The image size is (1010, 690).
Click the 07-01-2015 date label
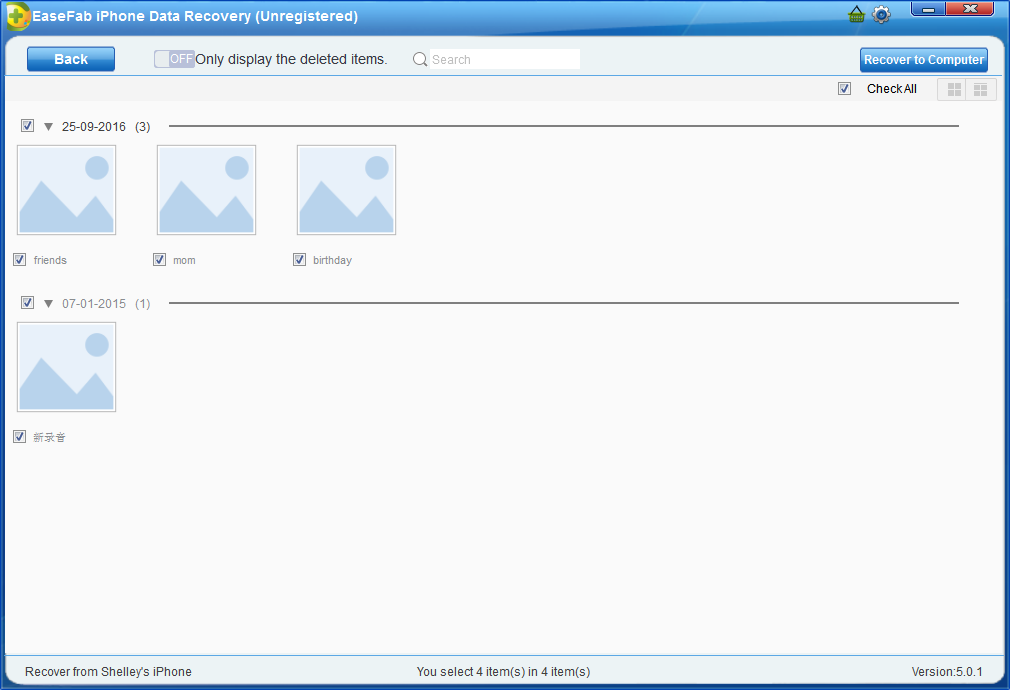point(94,303)
